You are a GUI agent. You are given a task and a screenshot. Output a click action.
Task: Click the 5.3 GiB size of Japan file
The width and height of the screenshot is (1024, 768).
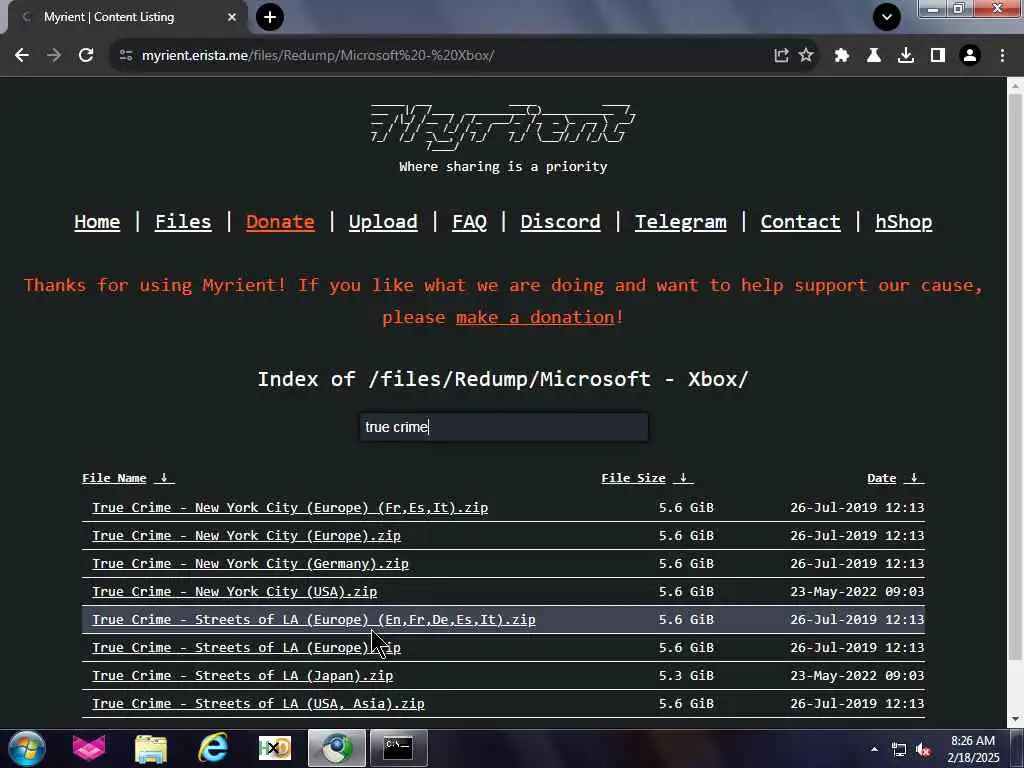click(x=686, y=676)
